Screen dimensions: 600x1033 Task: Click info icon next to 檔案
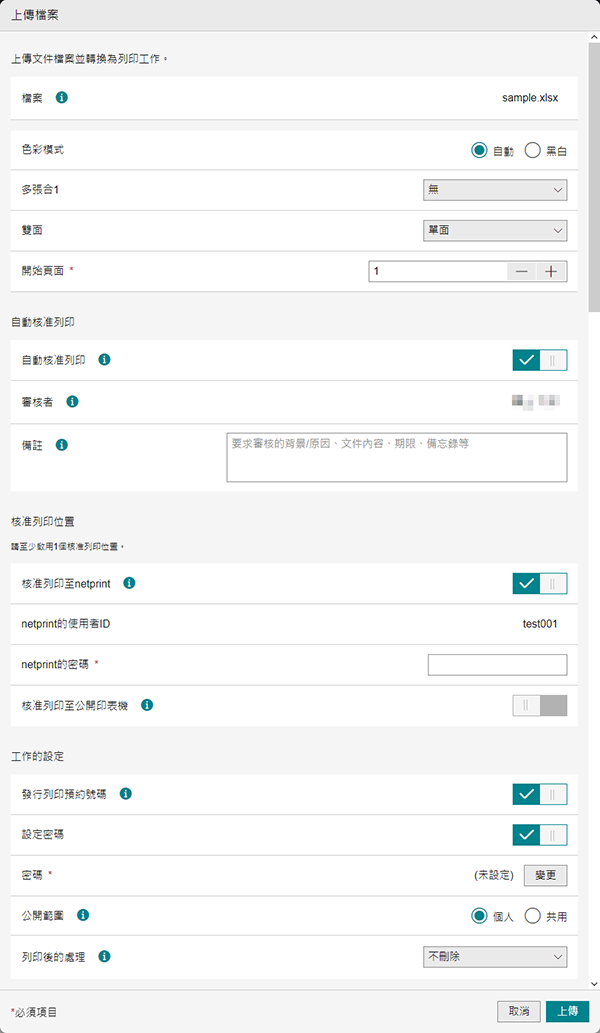(x=62, y=98)
